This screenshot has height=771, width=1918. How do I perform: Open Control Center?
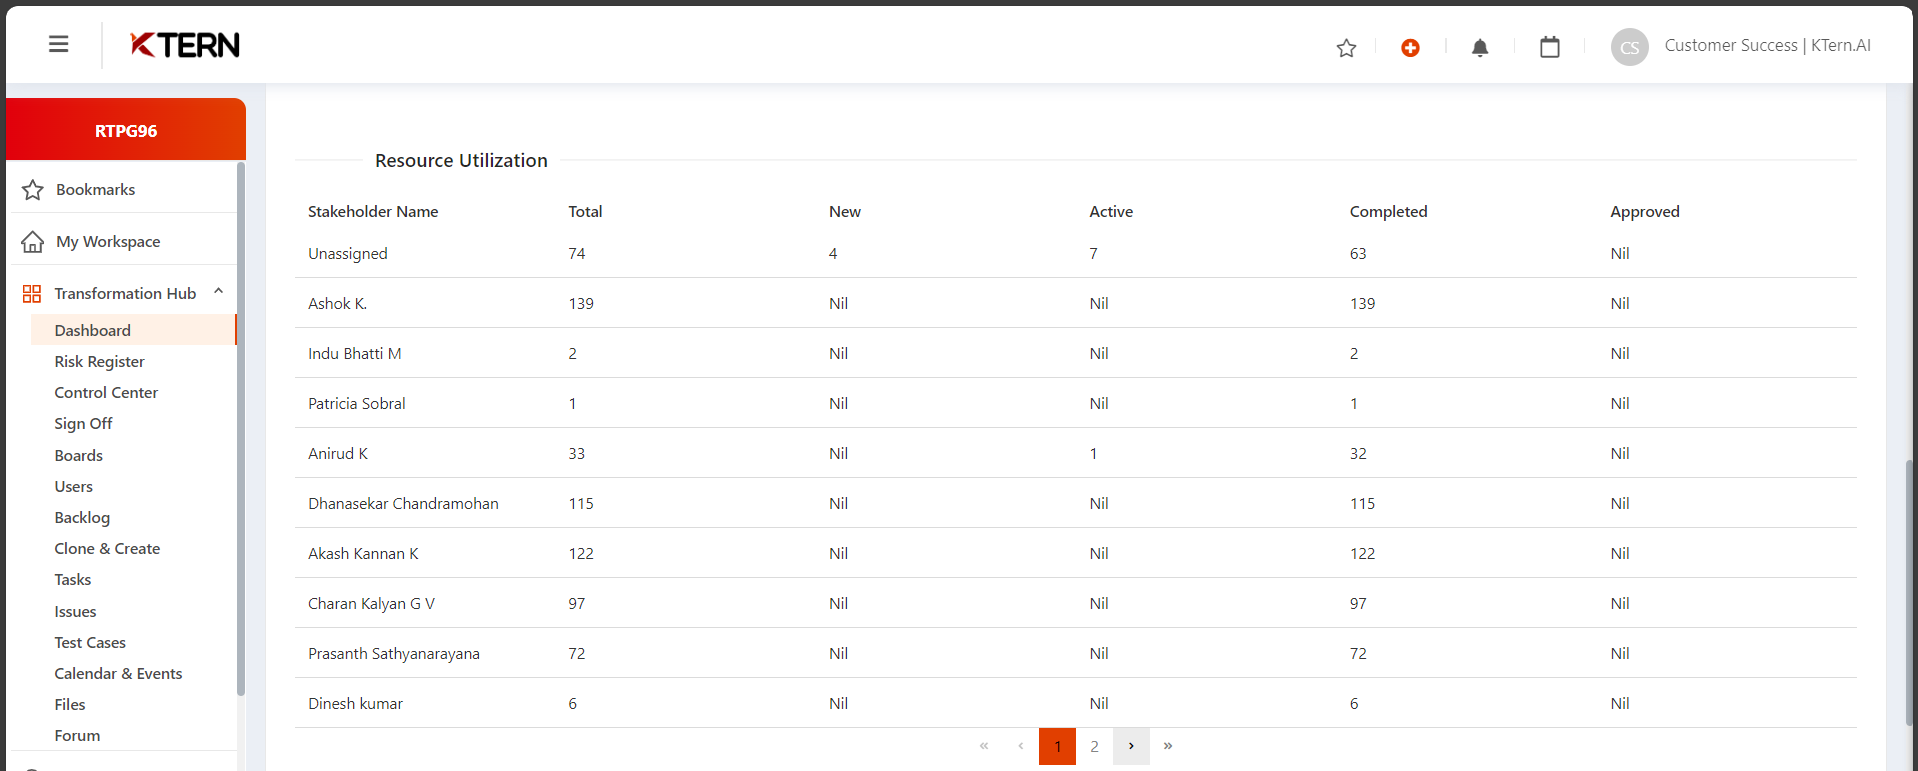pos(106,392)
